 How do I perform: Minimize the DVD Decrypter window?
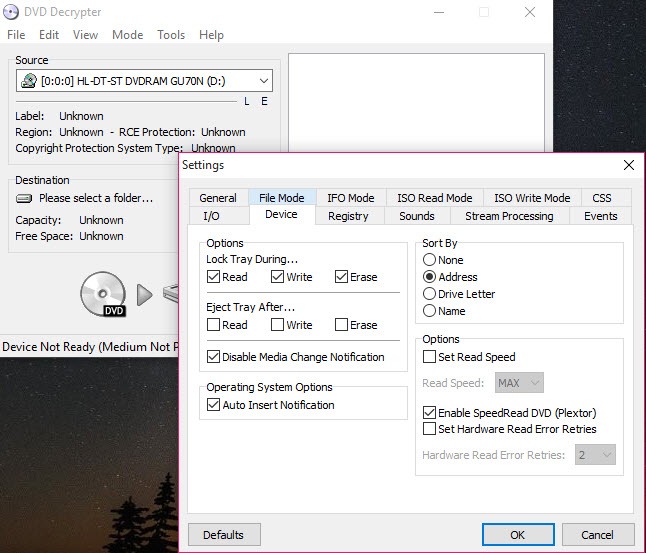[439, 12]
